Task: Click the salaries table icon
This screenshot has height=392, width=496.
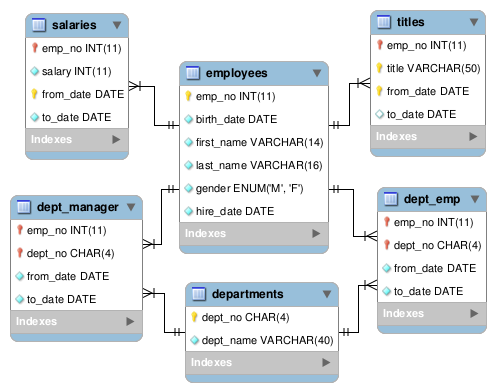Action: (38, 25)
